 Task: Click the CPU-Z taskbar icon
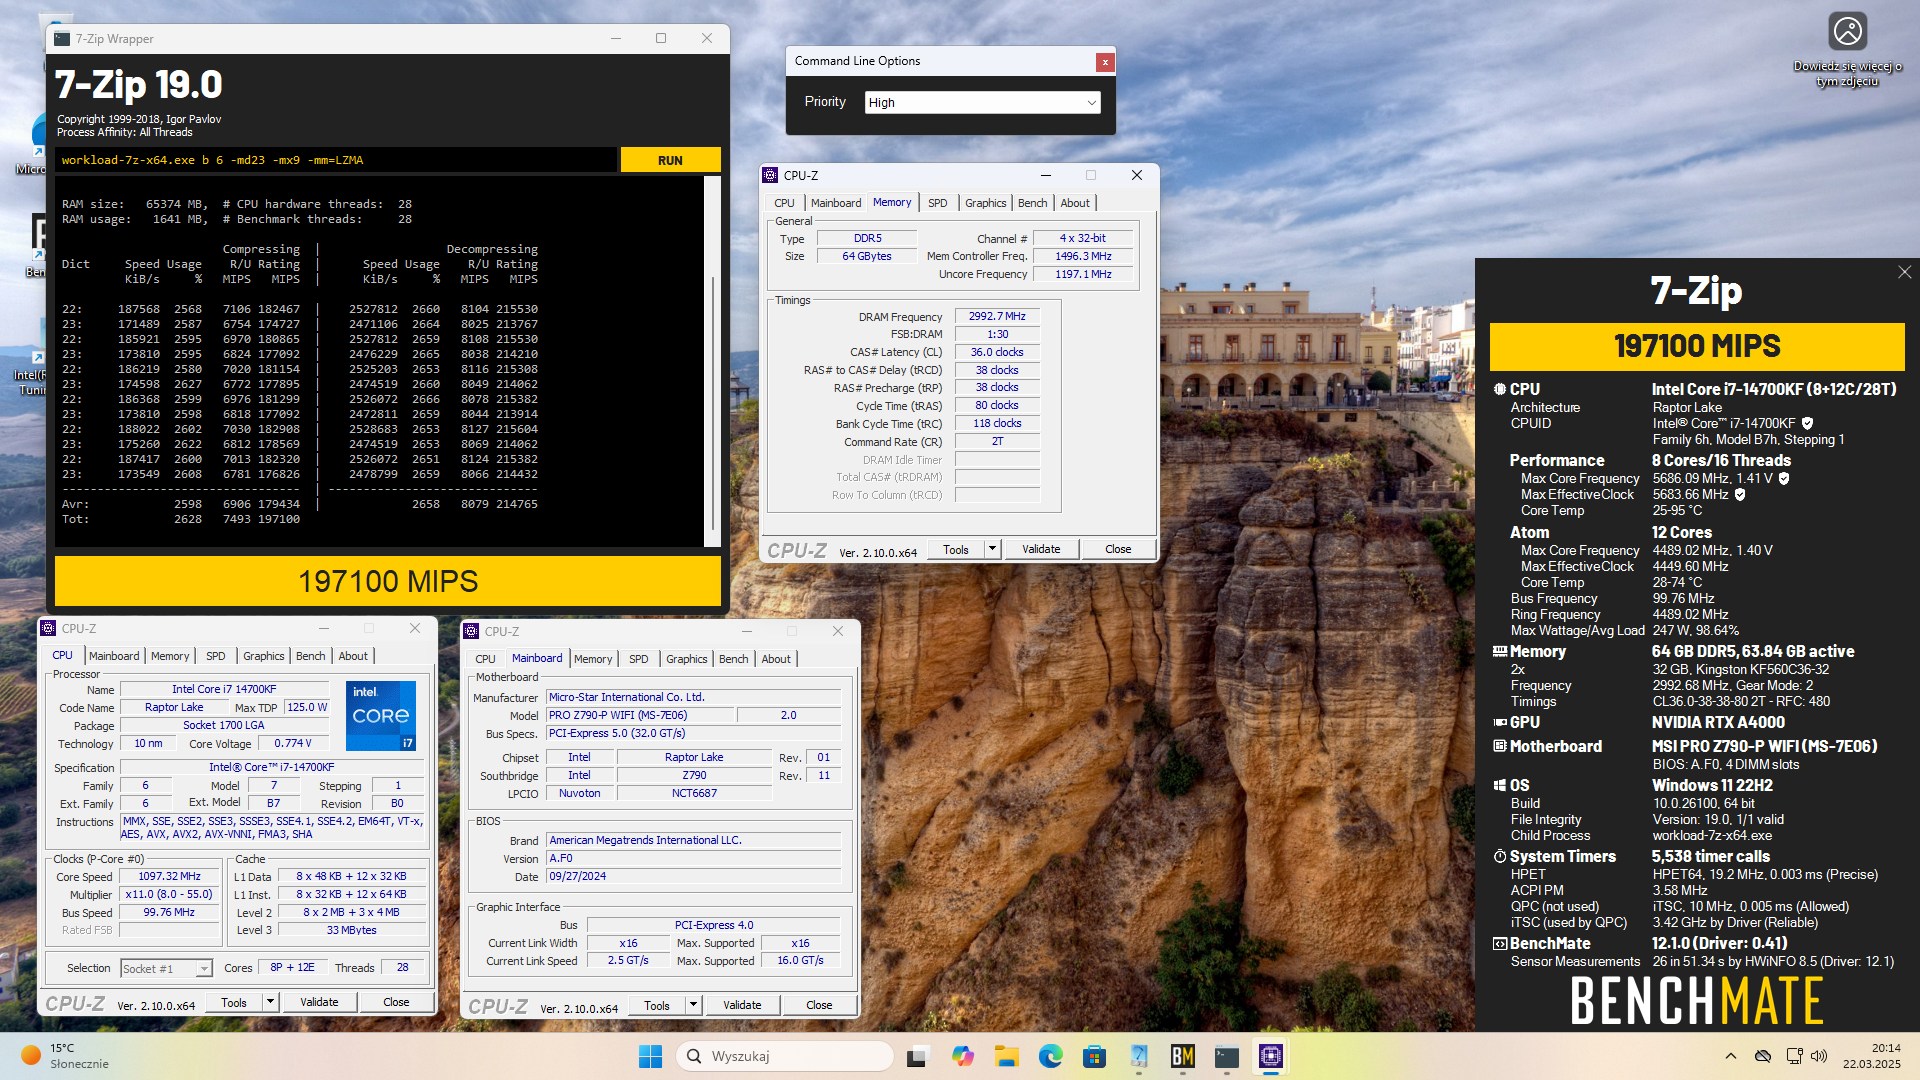coord(1270,1056)
